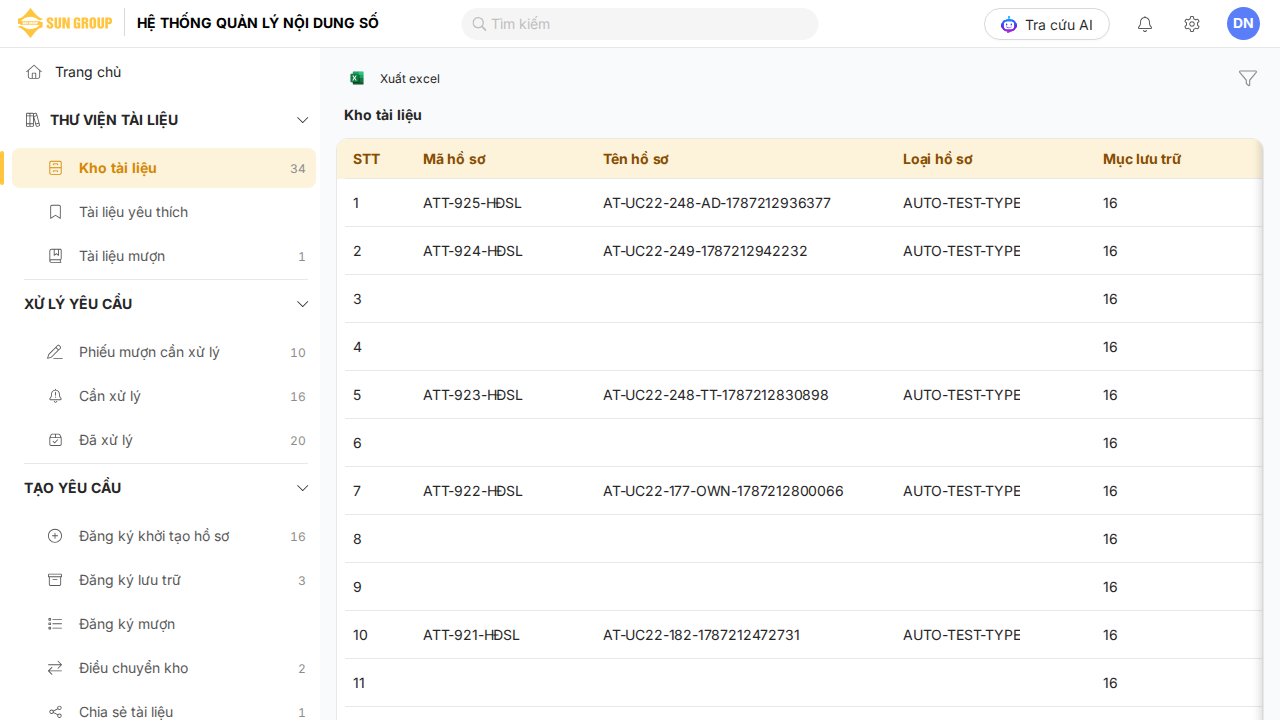The width and height of the screenshot is (1280, 720).
Task: Click record name AT-UC22-248-AD-1787212936377
Action: point(717,203)
